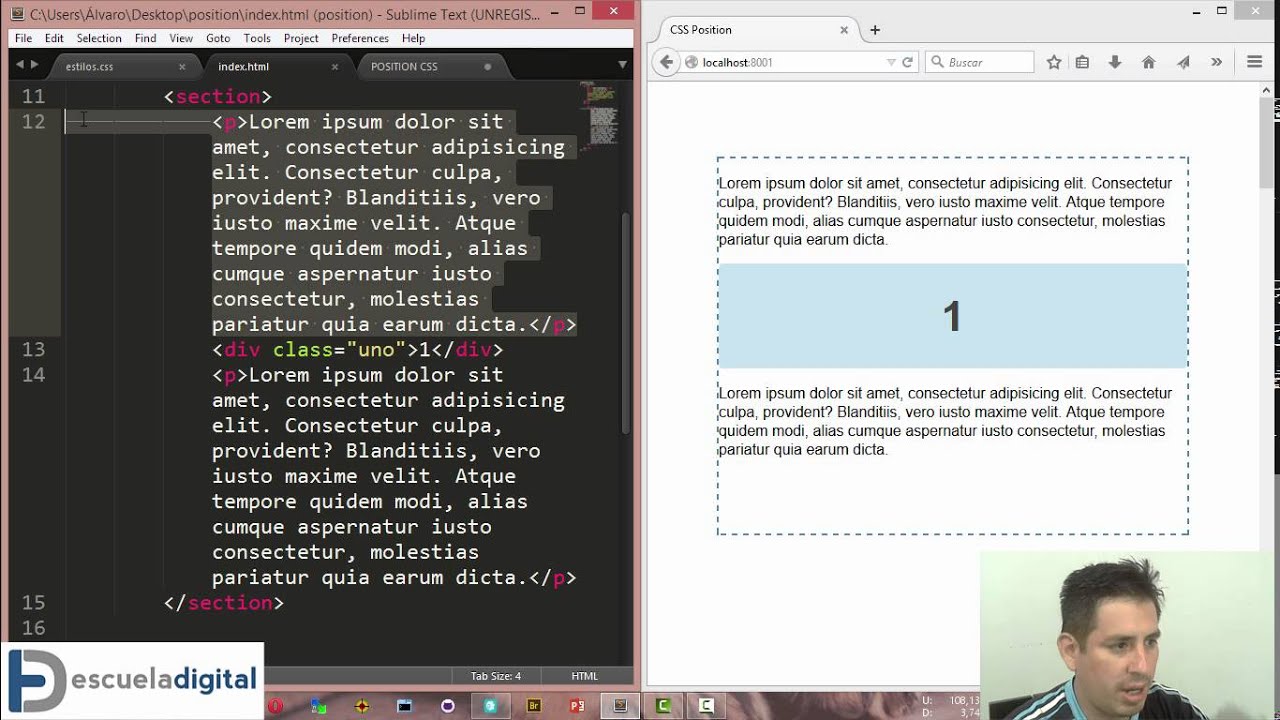
Task: Open Firefox hamburger menu
Action: pos(1254,62)
